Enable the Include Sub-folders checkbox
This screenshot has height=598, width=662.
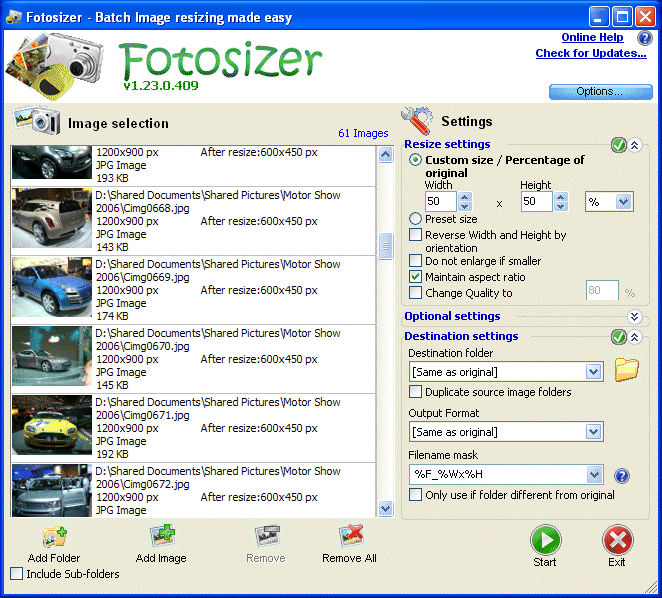pyautogui.click(x=17, y=574)
